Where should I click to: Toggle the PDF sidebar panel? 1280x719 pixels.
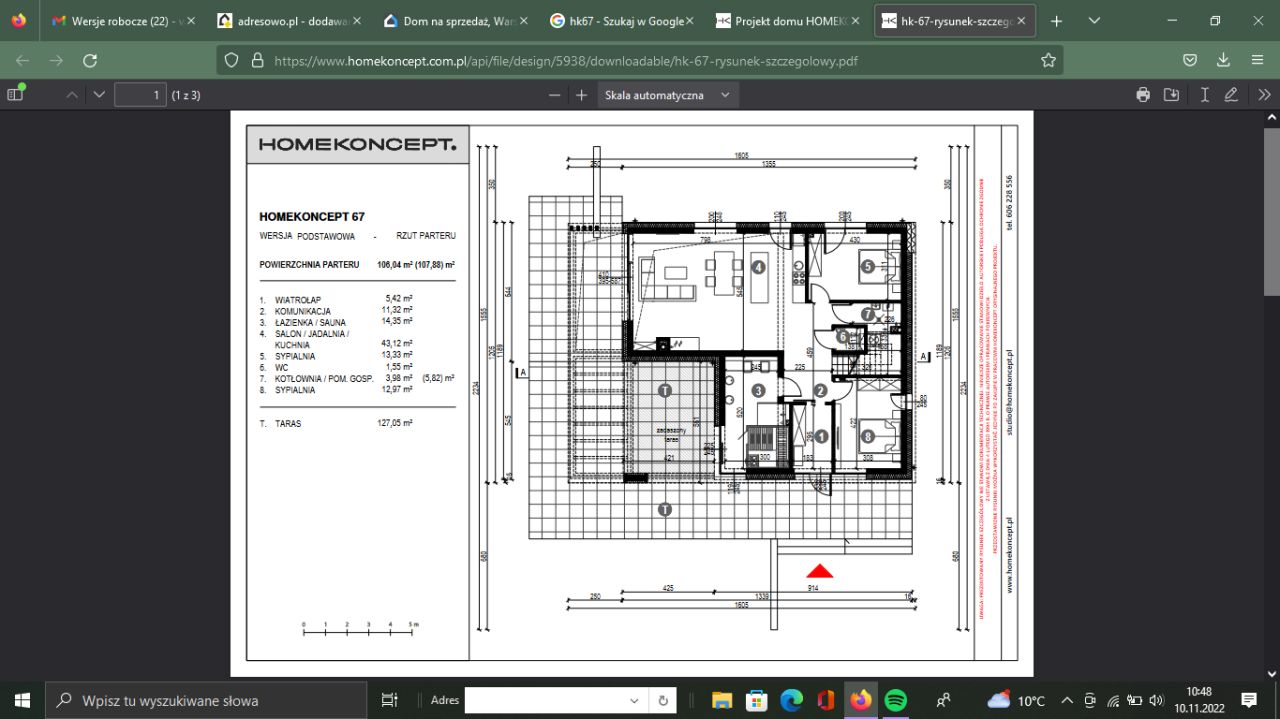click(16, 94)
